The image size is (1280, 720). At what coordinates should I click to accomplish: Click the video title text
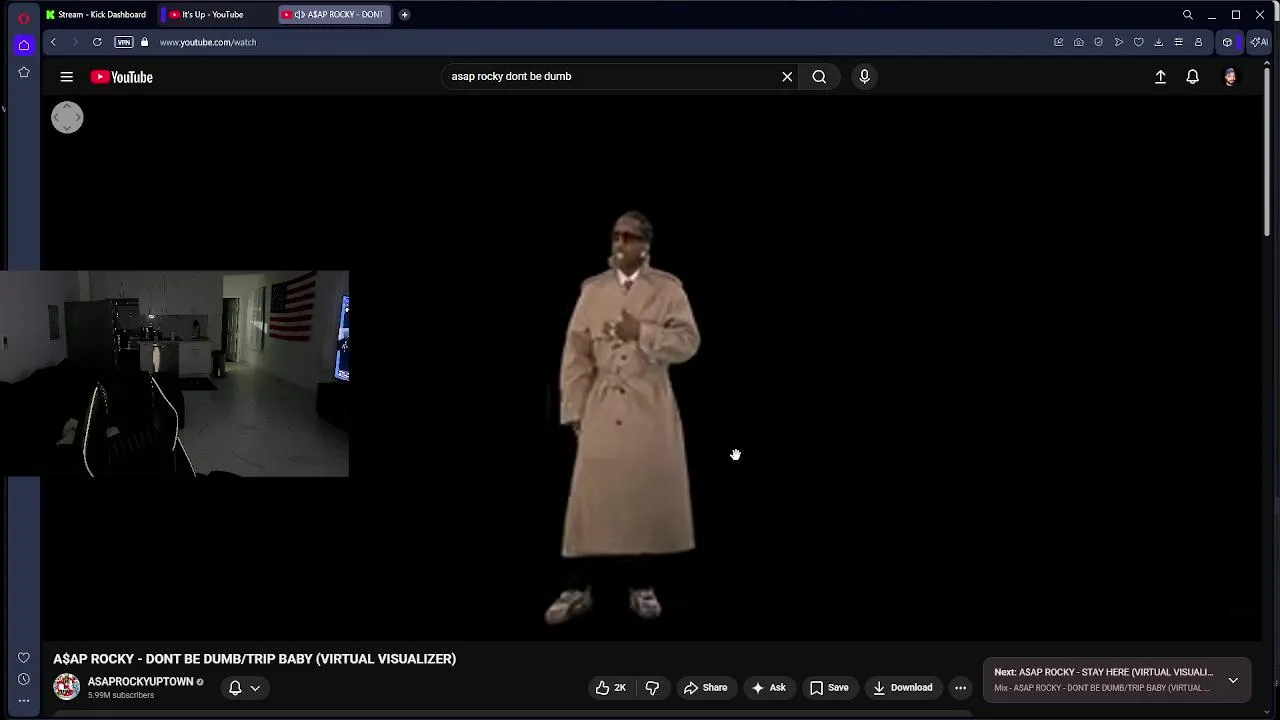click(254, 659)
